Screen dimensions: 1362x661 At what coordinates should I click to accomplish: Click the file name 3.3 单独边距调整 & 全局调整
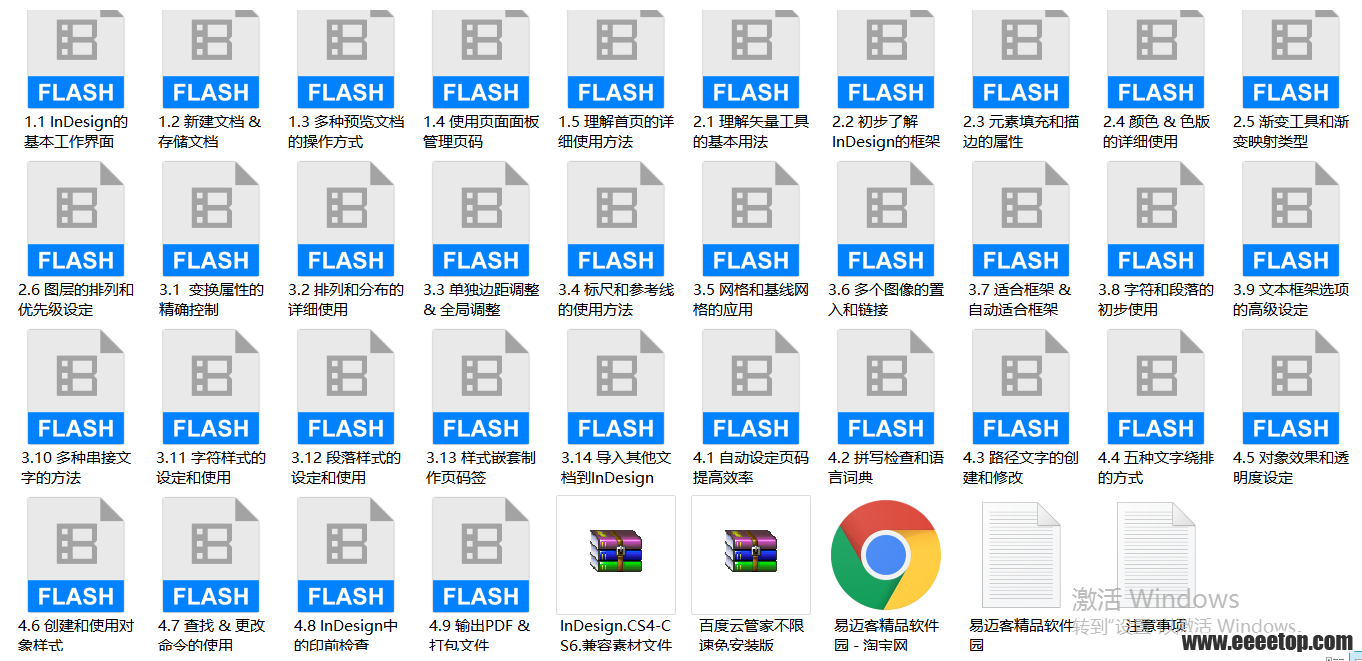click(481, 299)
